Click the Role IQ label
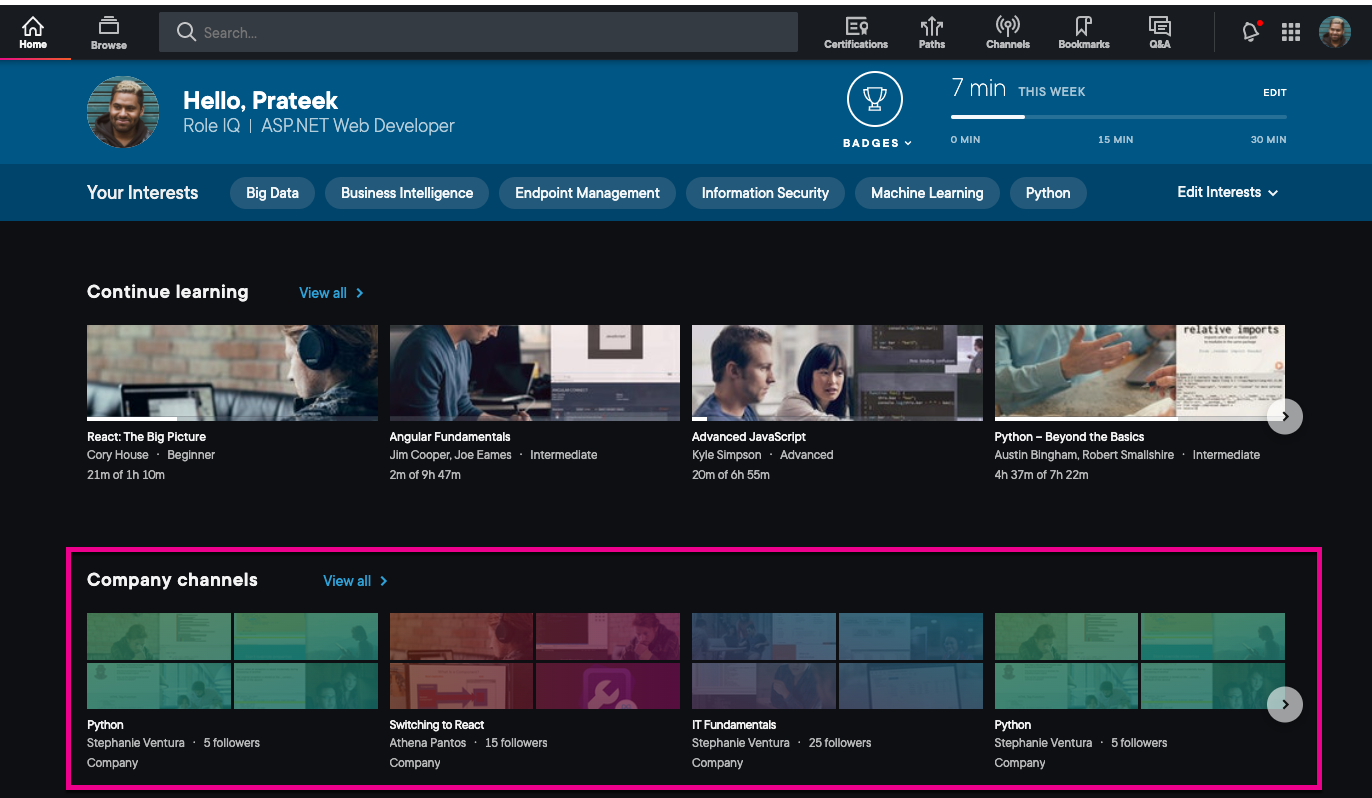The image size is (1372, 798). 212,126
